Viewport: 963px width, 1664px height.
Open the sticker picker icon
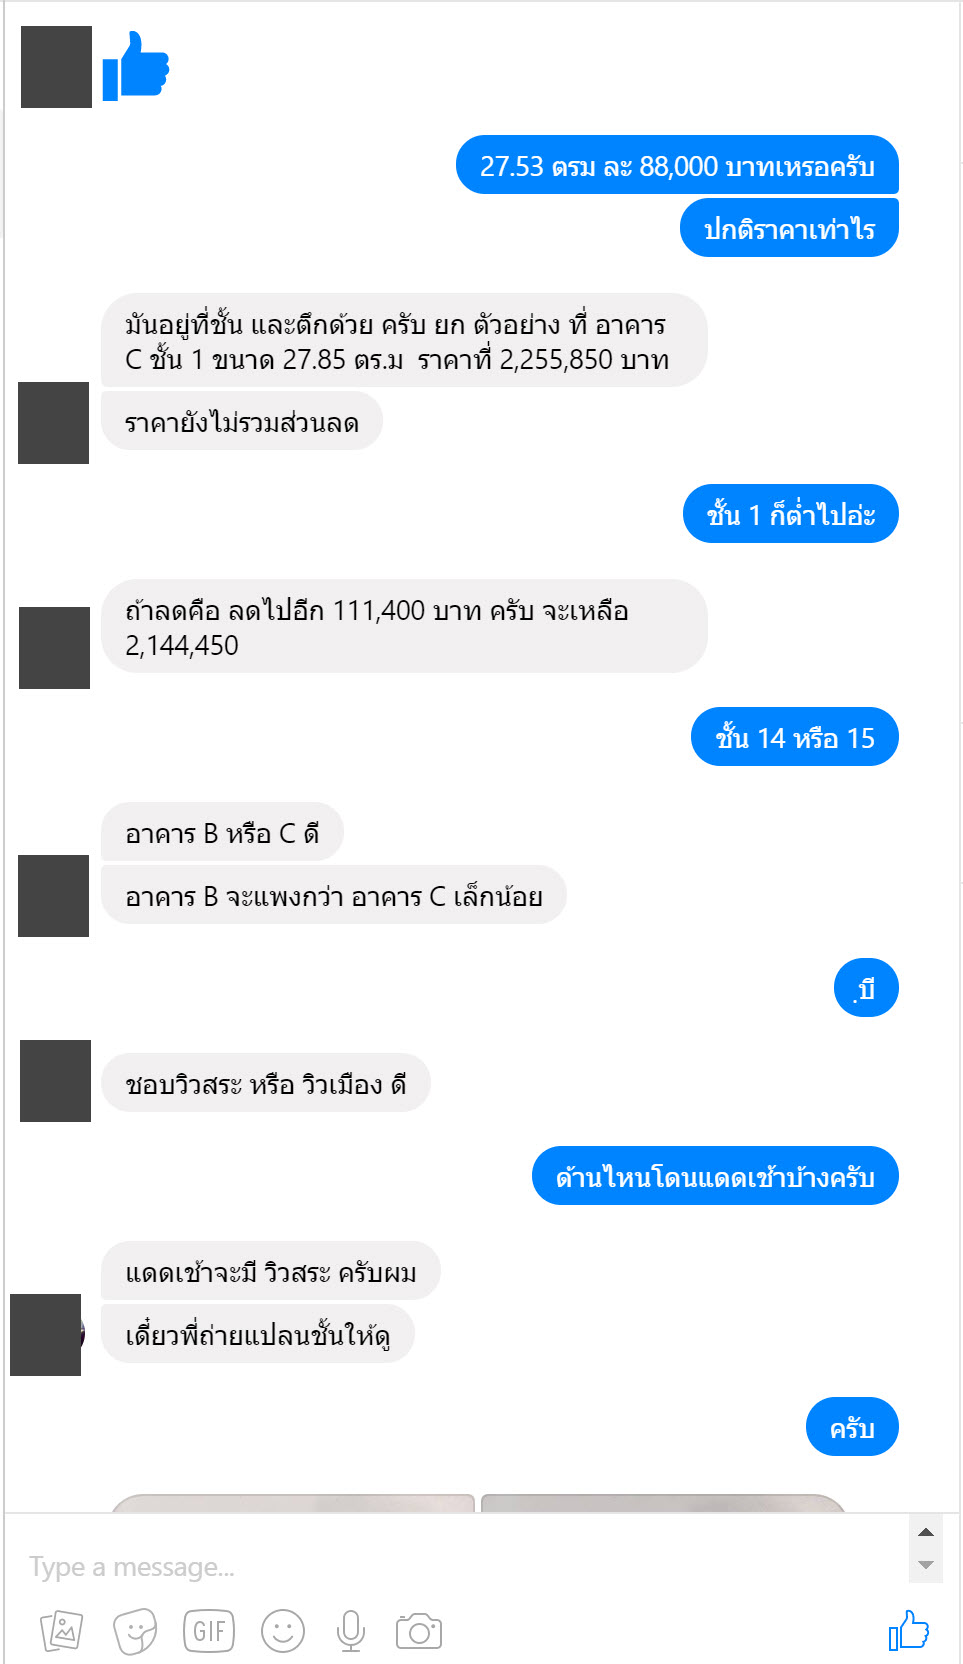pos(135,1631)
